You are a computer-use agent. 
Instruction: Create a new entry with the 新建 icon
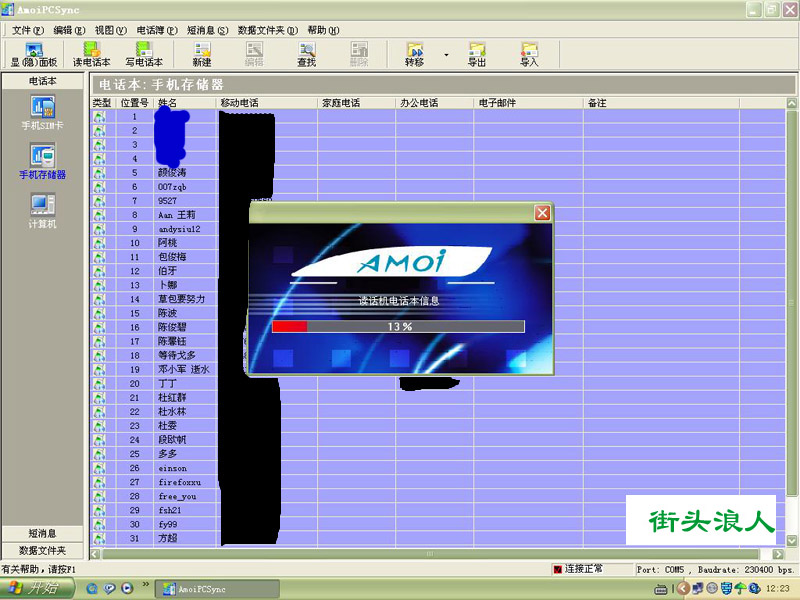(201, 53)
